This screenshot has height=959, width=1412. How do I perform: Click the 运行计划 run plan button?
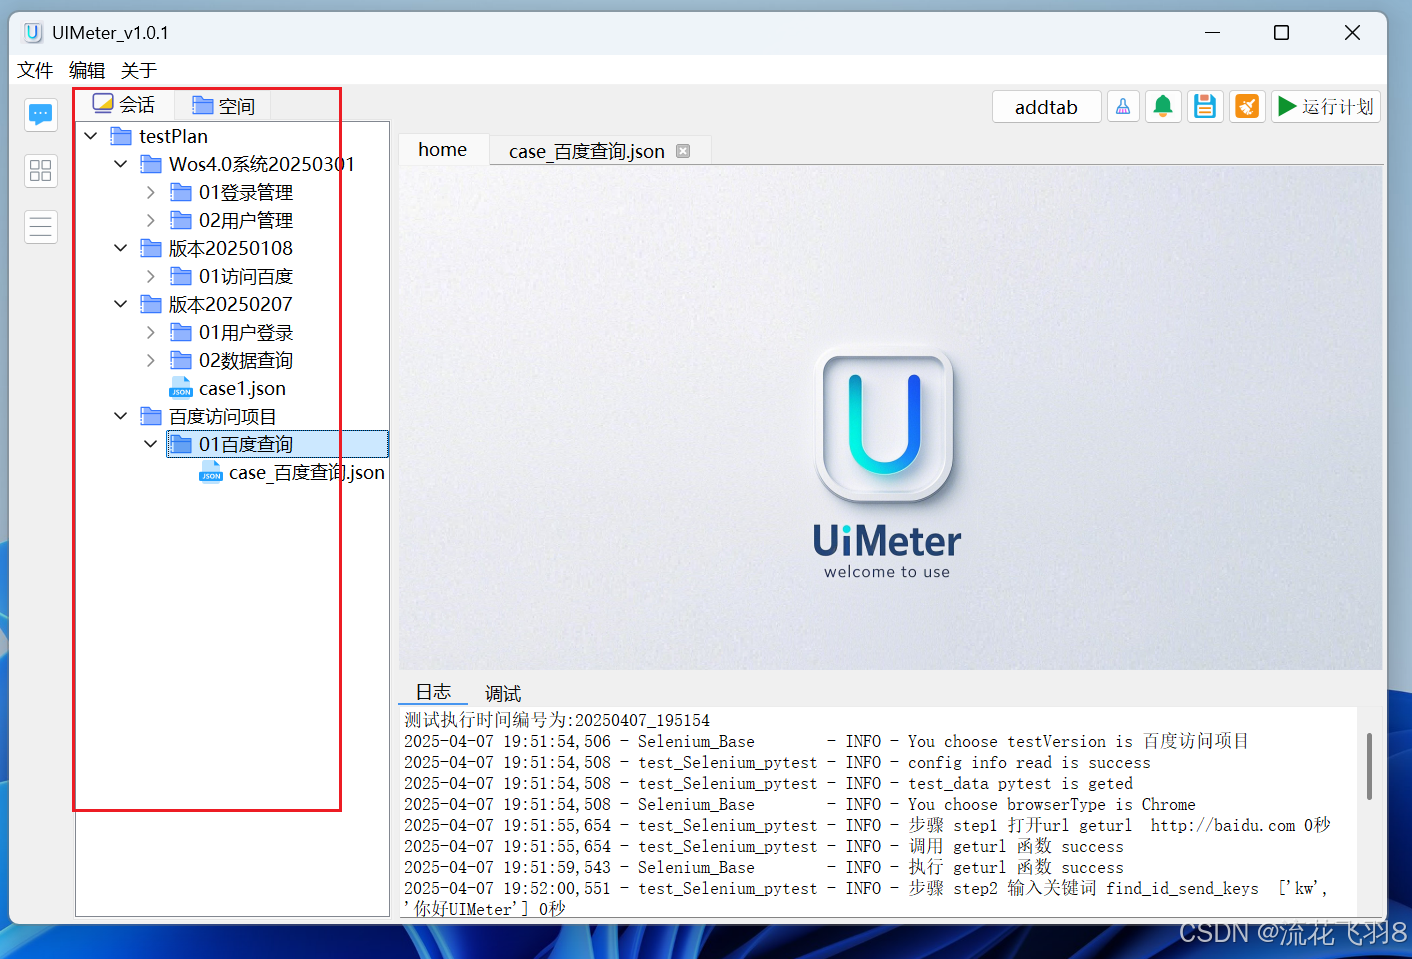click(x=1326, y=106)
